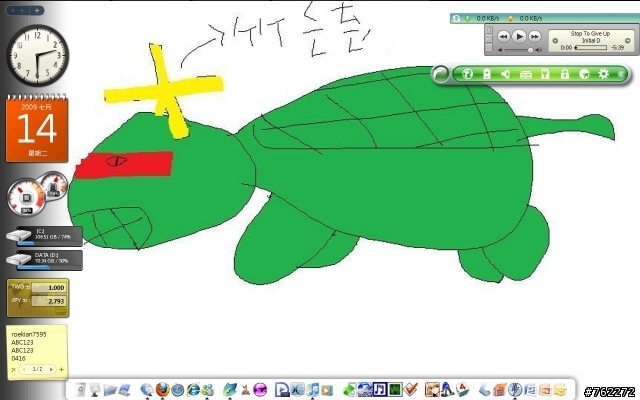Click the analog clock gadget
Image resolution: width=640 pixels, height=400 pixels.
38,55
